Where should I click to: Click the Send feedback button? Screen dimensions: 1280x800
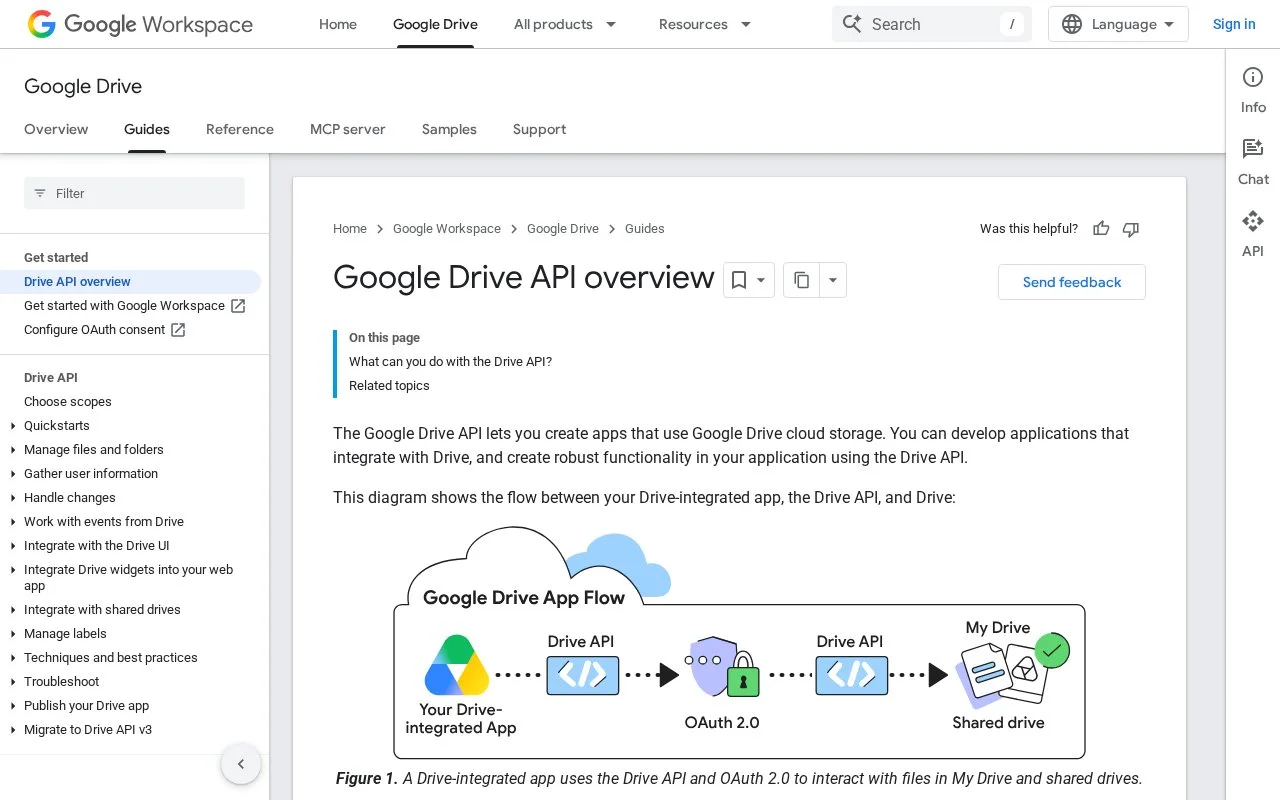click(x=1072, y=282)
